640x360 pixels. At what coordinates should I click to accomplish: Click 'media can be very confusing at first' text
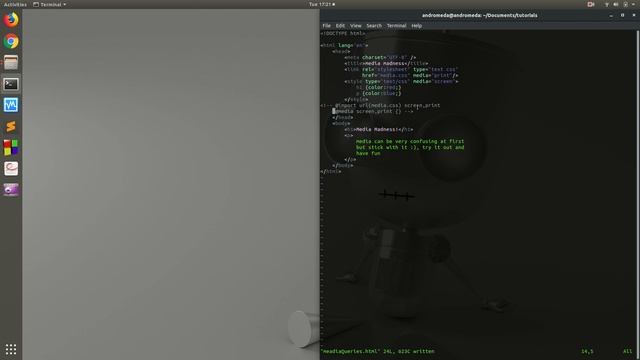410,141
